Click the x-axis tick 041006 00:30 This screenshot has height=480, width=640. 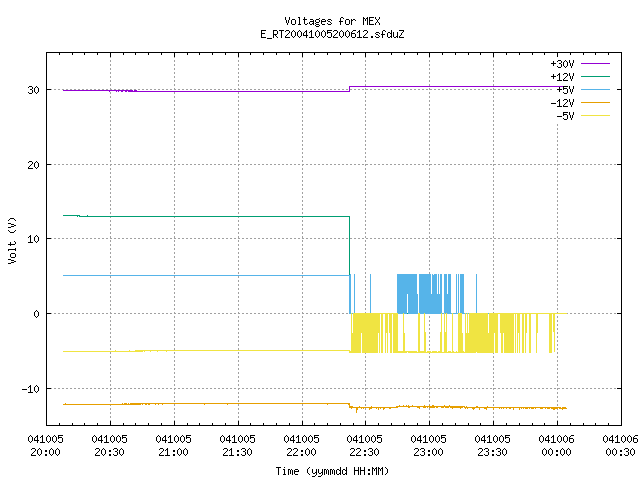click(x=620, y=446)
